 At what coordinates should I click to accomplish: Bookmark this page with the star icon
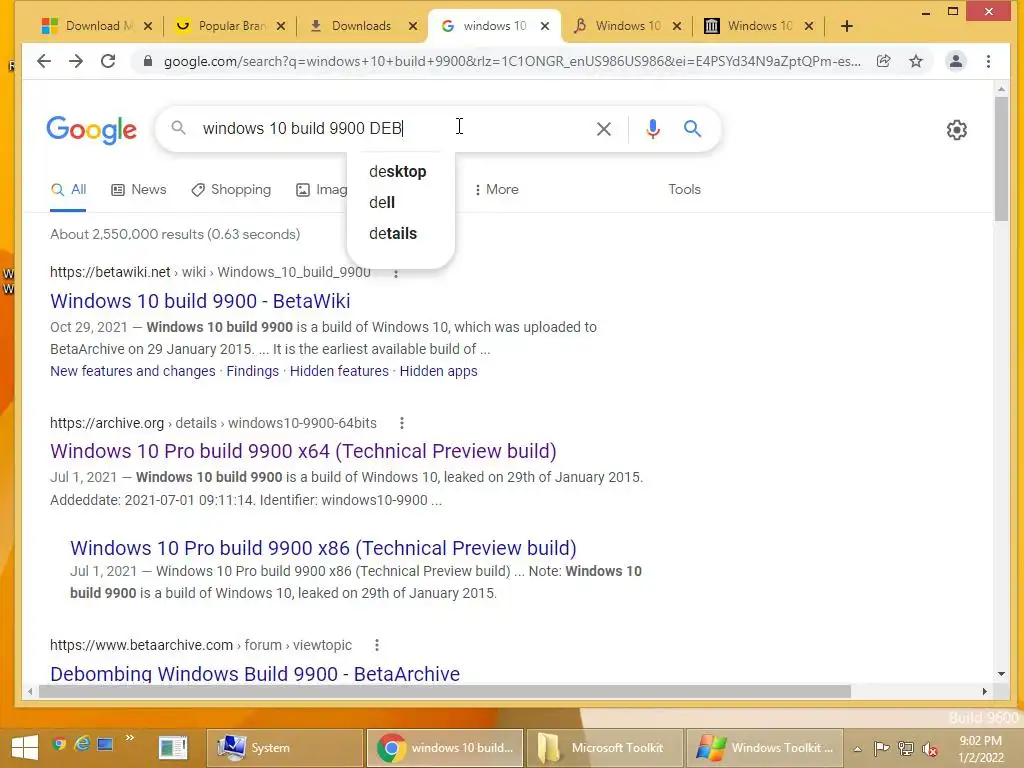point(916,61)
